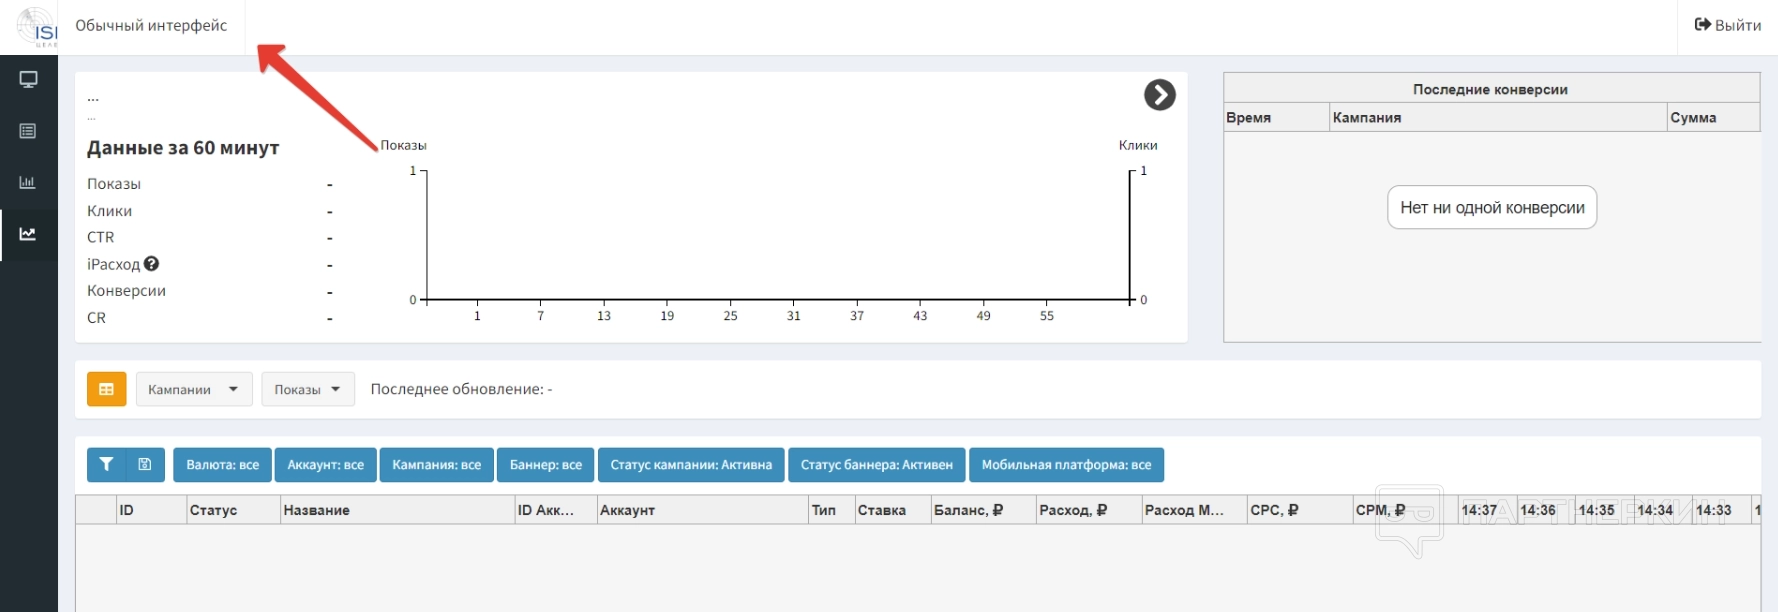Select the line chart icon in the sidebar

(x=28, y=234)
